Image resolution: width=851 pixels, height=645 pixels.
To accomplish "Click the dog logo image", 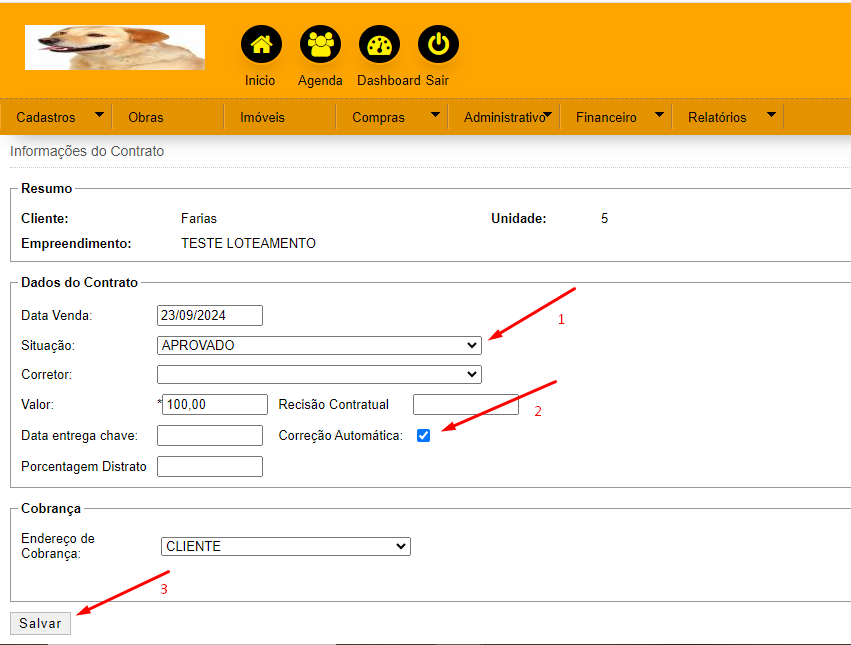I will click(x=115, y=47).
